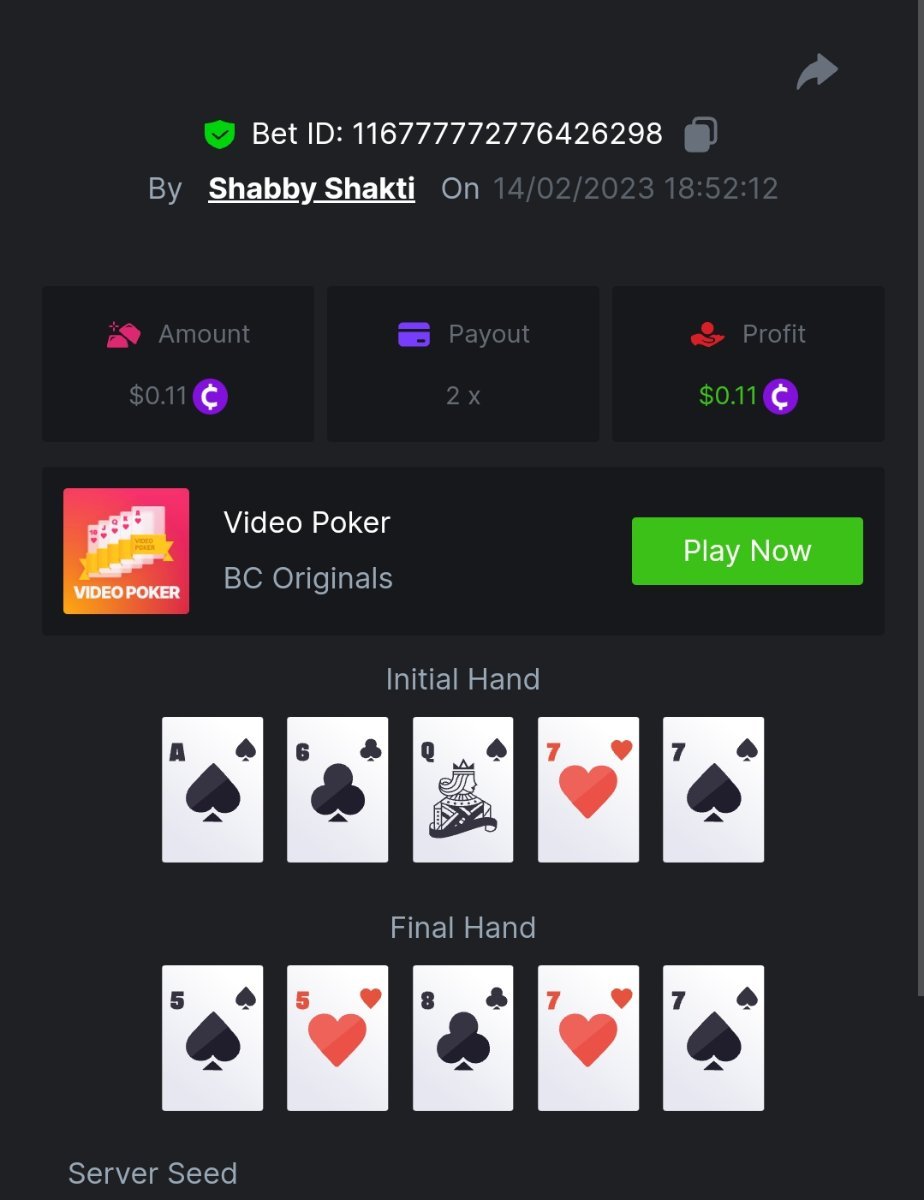Click the green verified shield icon
Screen dimensions: 924x1200
point(219,134)
